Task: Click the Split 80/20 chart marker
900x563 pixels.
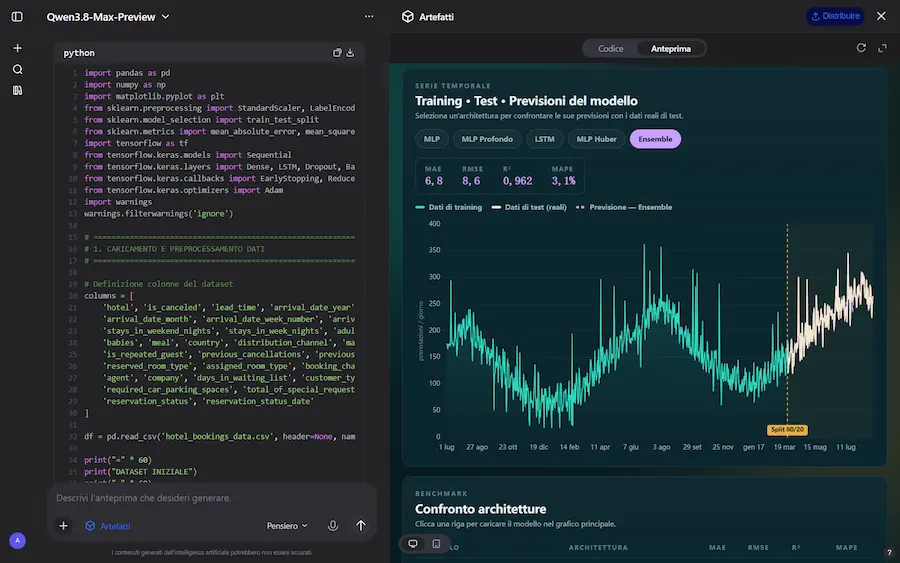Action: pyautogui.click(x=787, y=429)
